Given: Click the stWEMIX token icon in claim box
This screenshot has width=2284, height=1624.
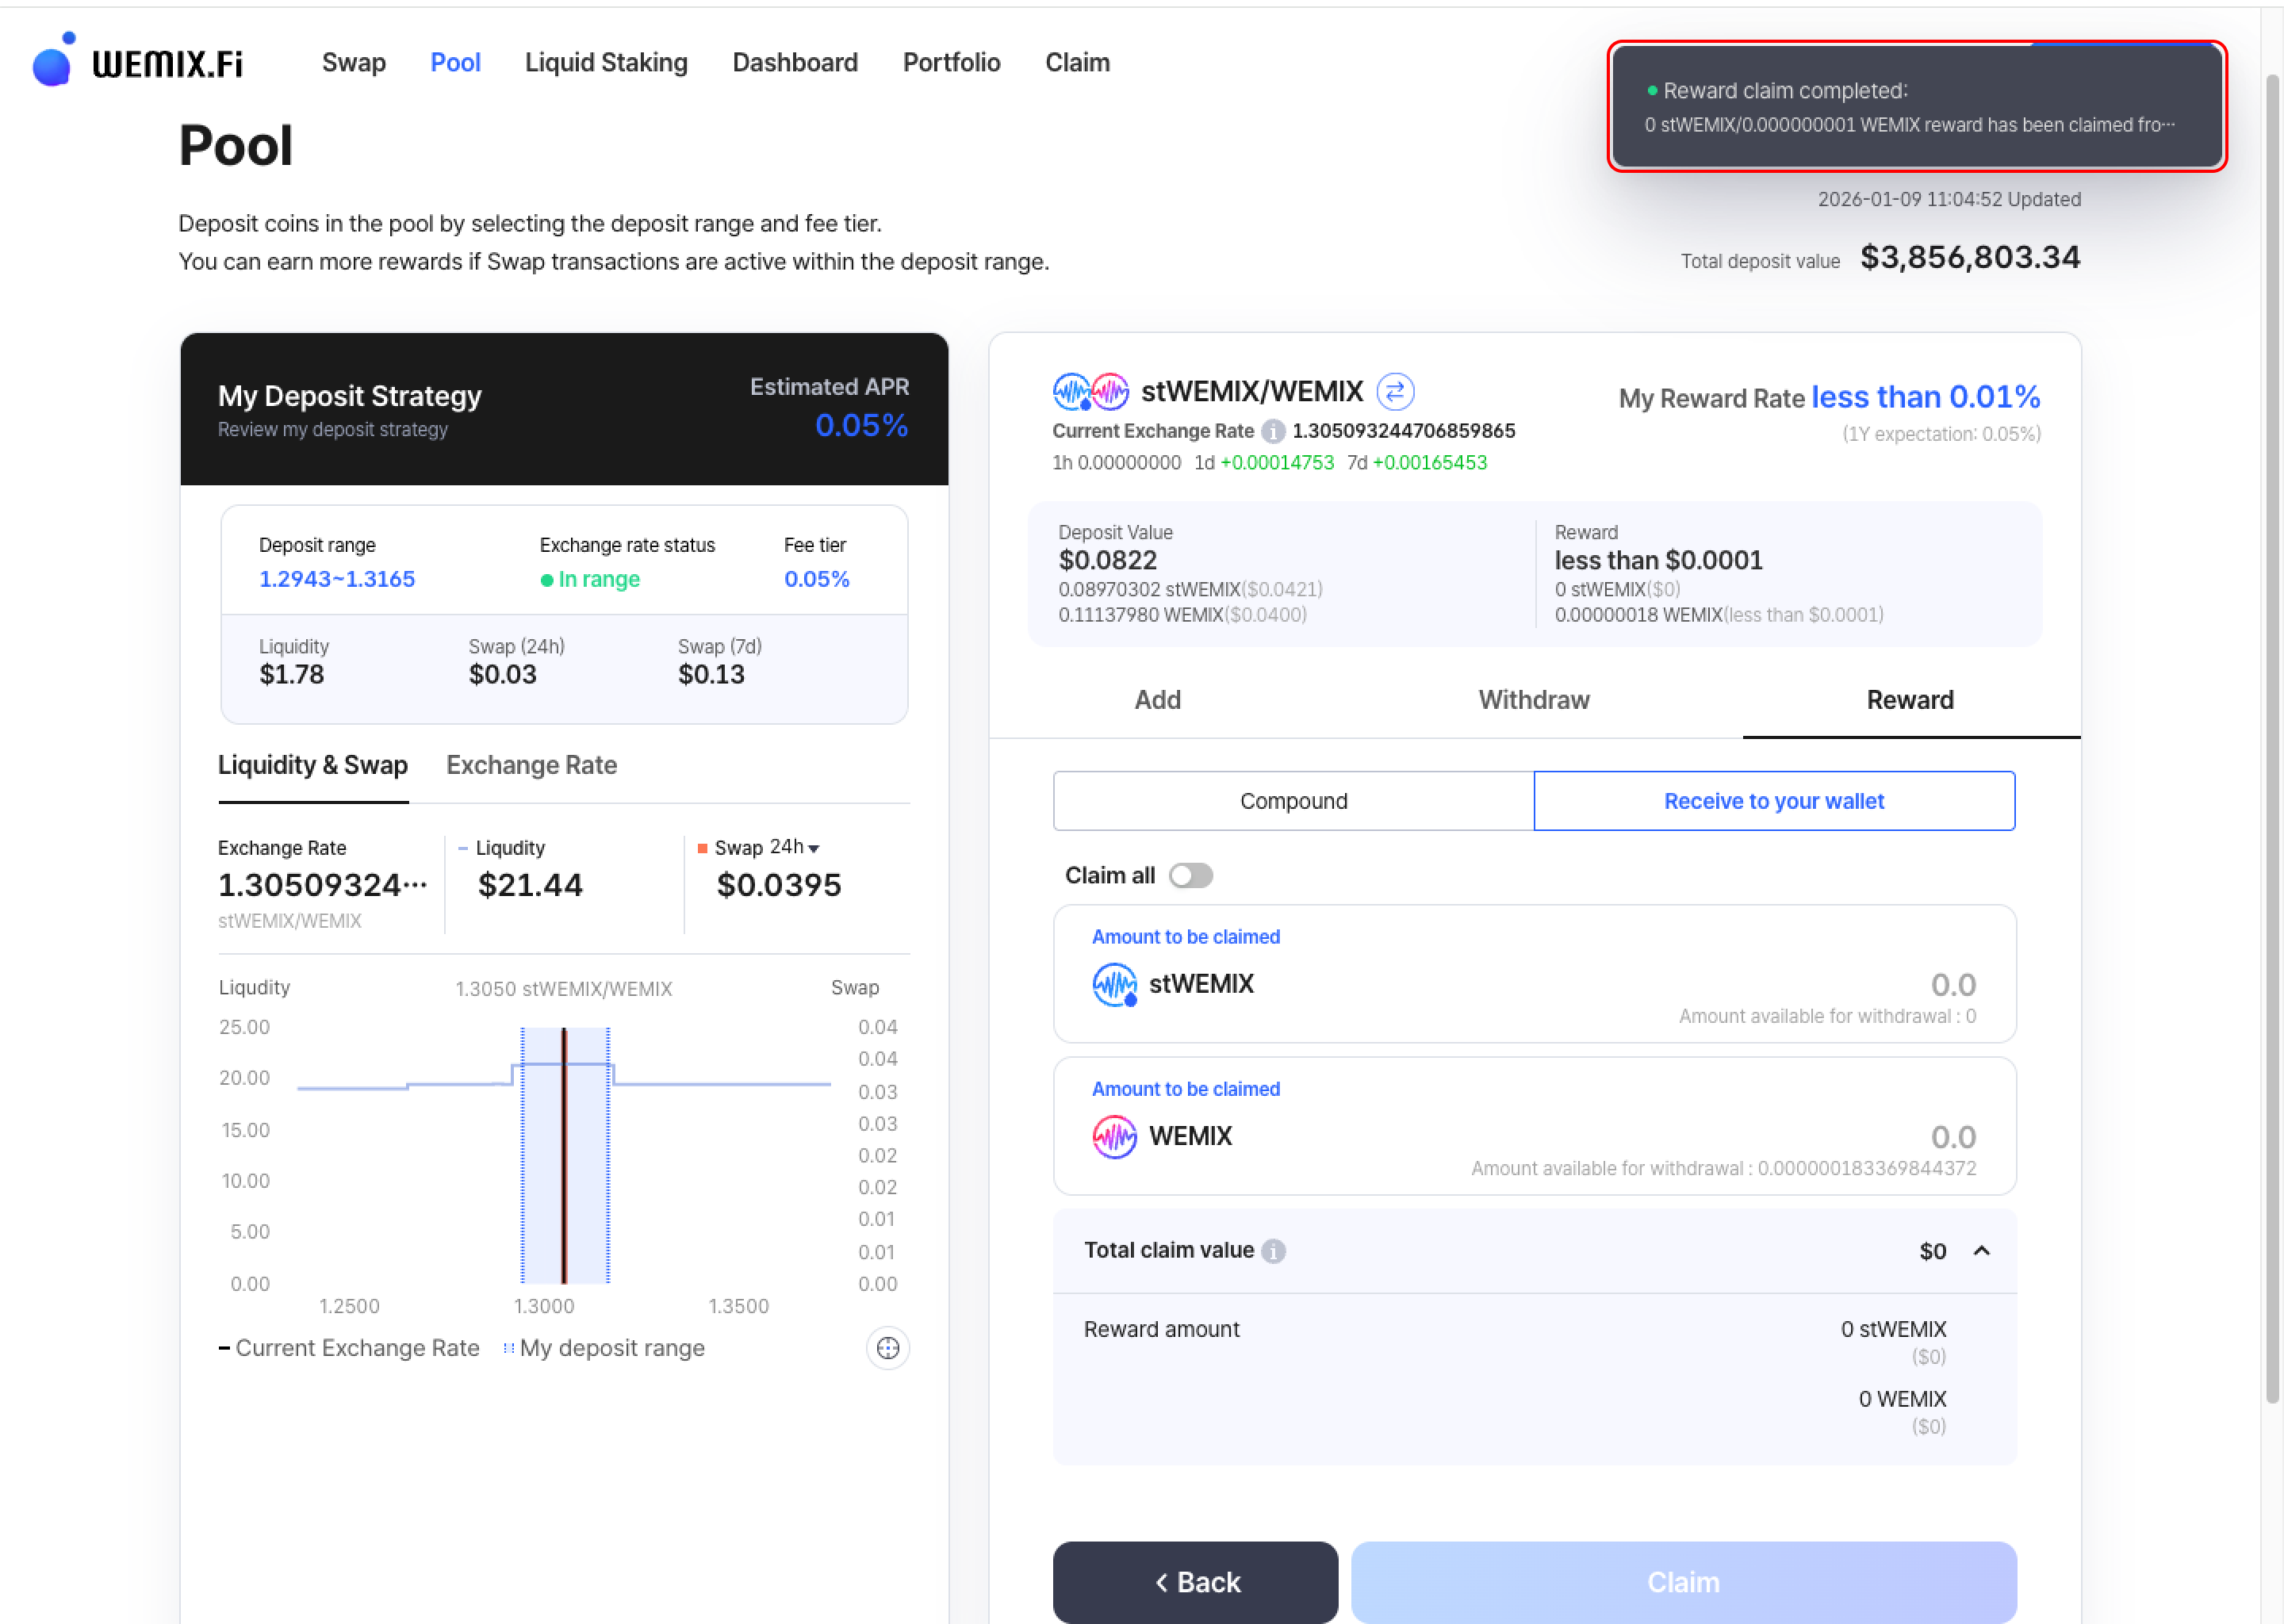Looking at the screenshot, I should tap(1114, 984).
